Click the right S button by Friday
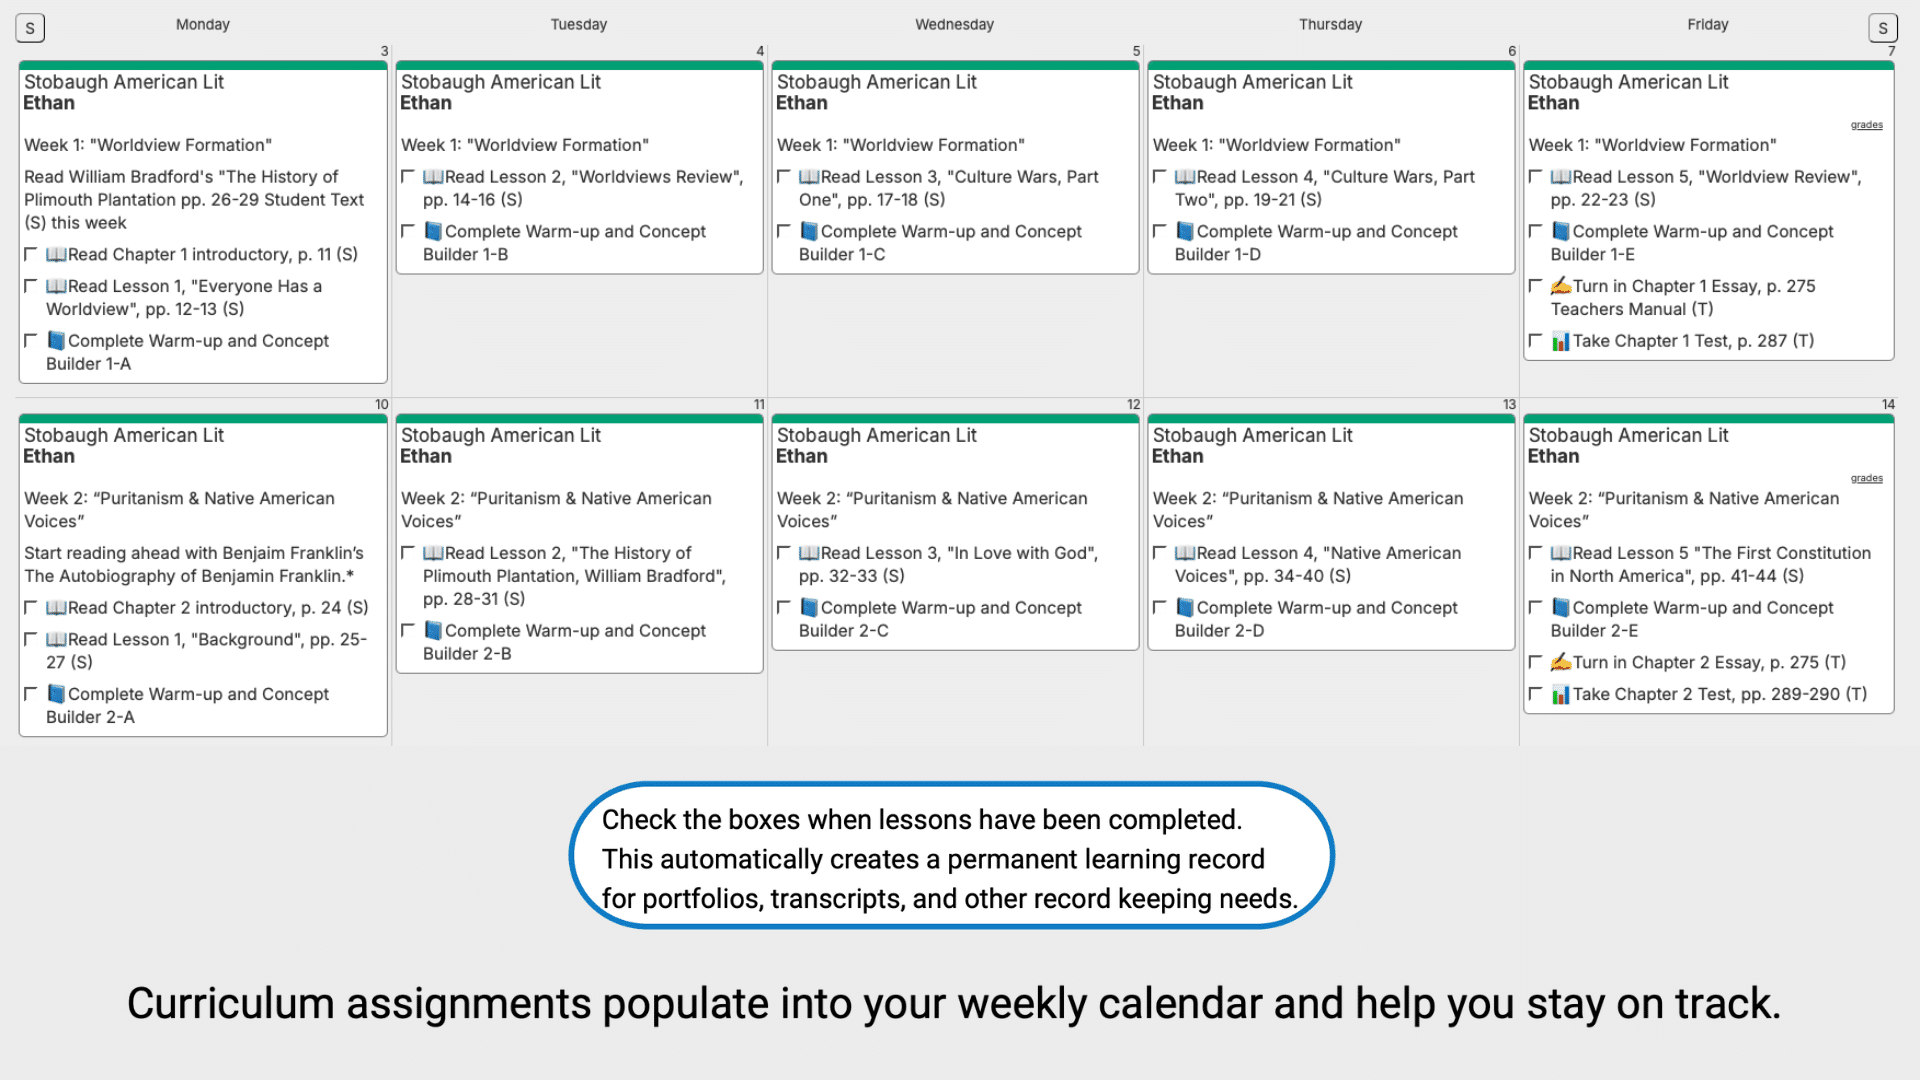1920x1080 pixels. point(1882,28)
